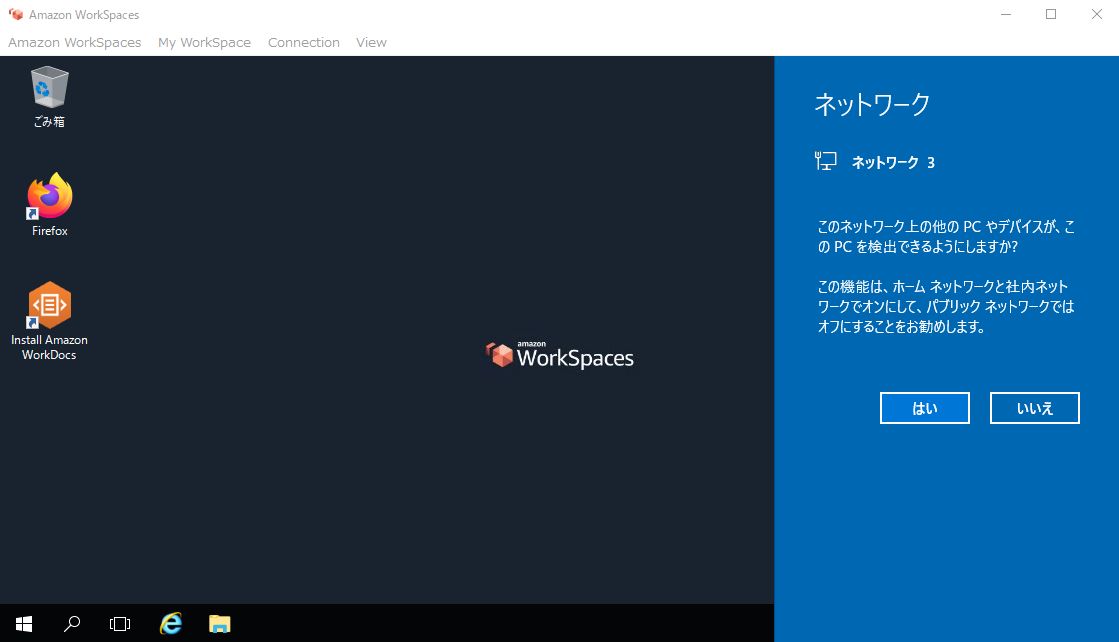The height and width of the screenshot is (642, 1119).
Task: Open File Explorer from the taskbar
Action: coord(220,624)
